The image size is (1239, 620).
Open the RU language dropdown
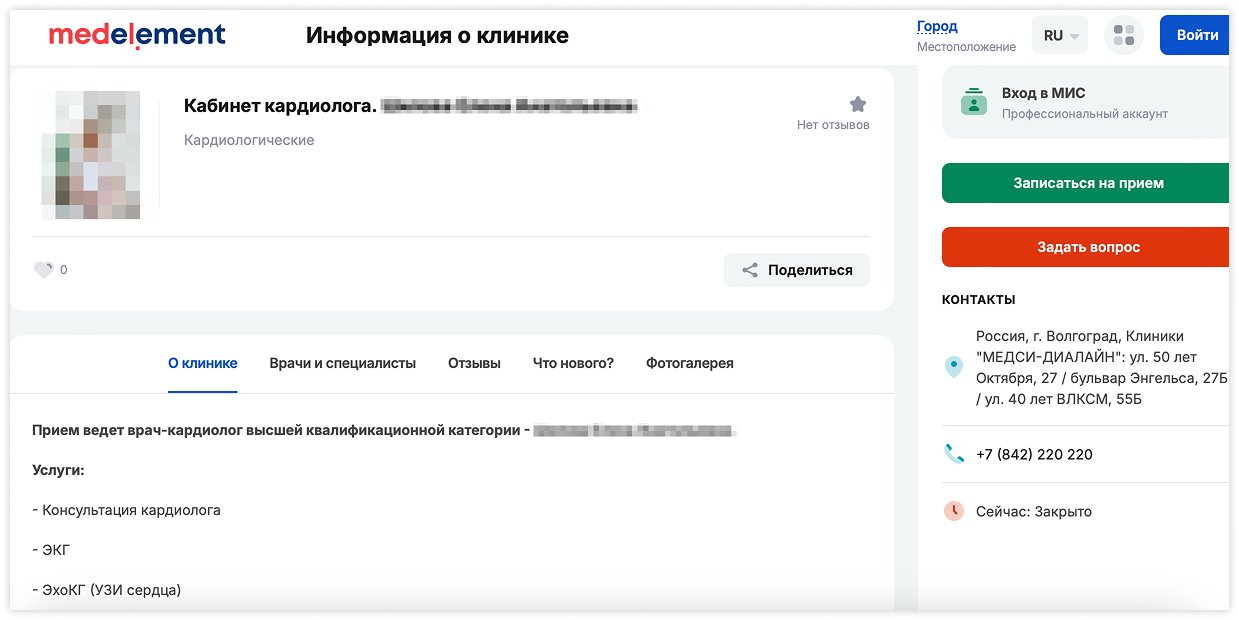(x=1059, y=34)
